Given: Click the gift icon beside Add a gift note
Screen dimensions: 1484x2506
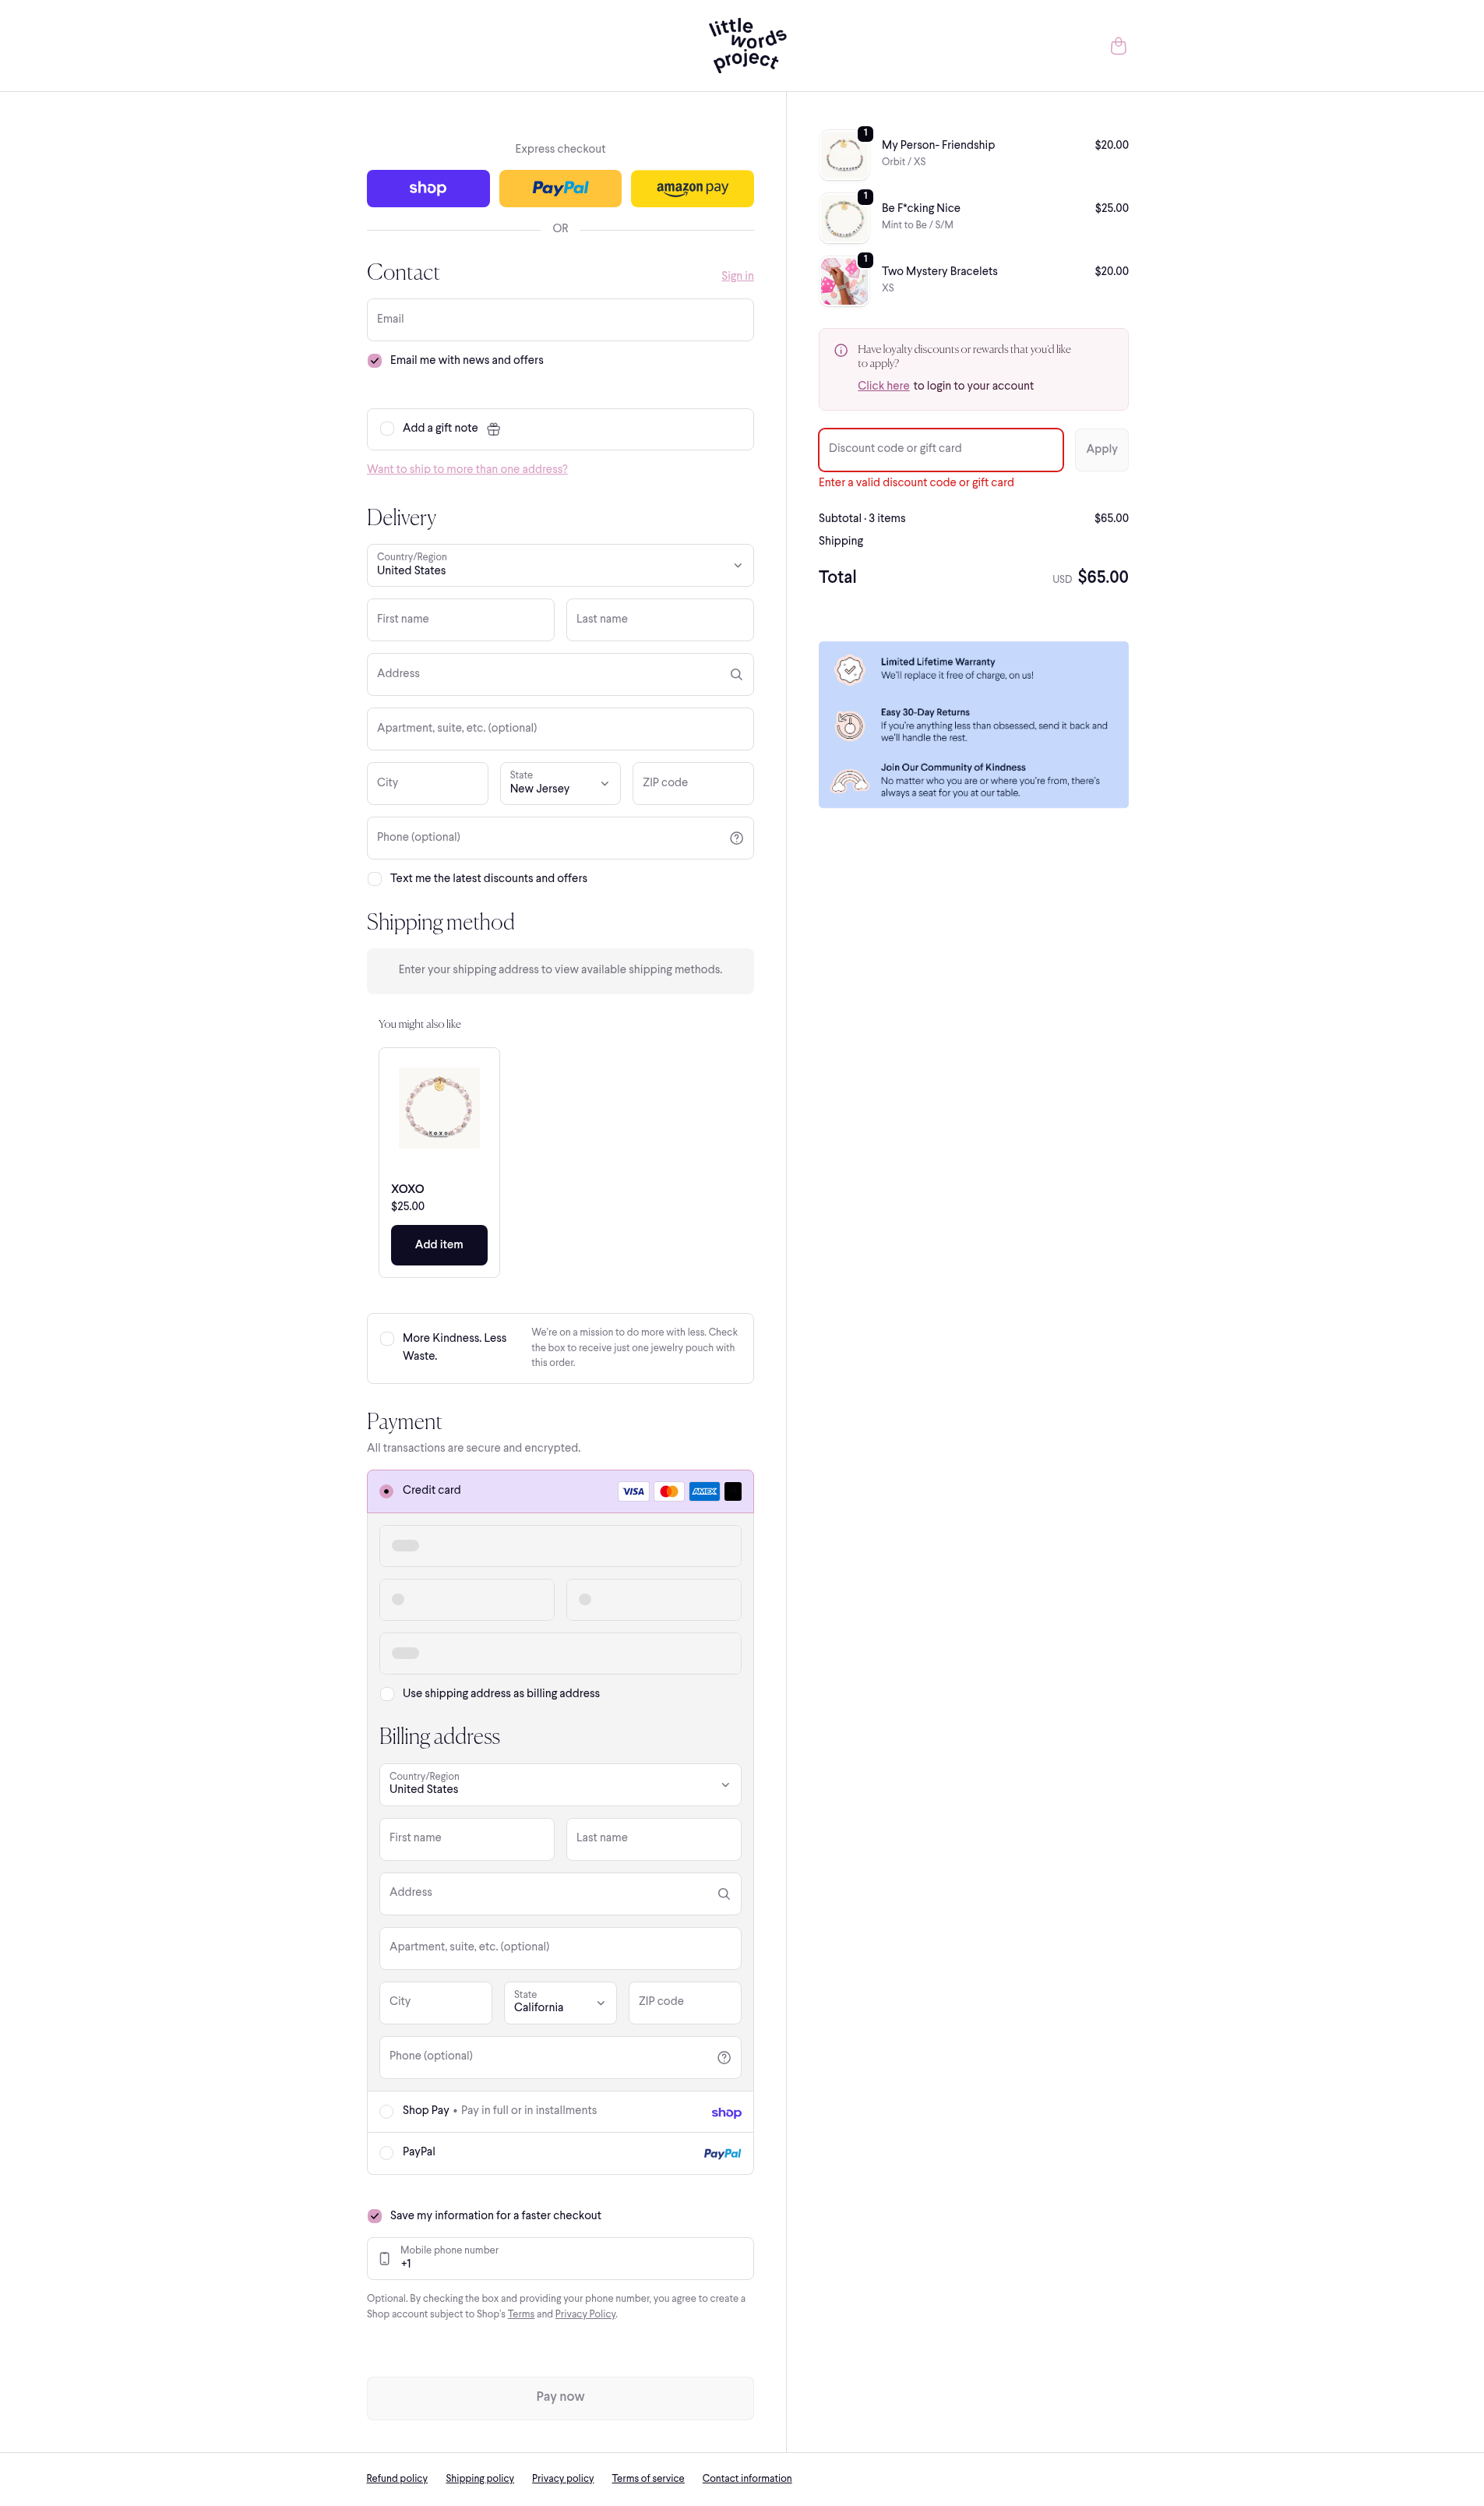Looking at the screenshot, I should (x=493, y=429).
